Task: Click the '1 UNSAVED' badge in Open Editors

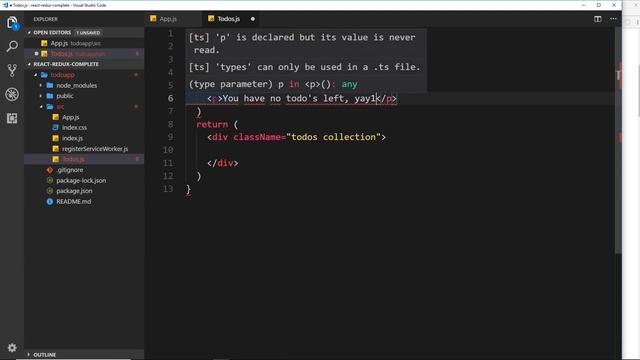Action: 88,32
